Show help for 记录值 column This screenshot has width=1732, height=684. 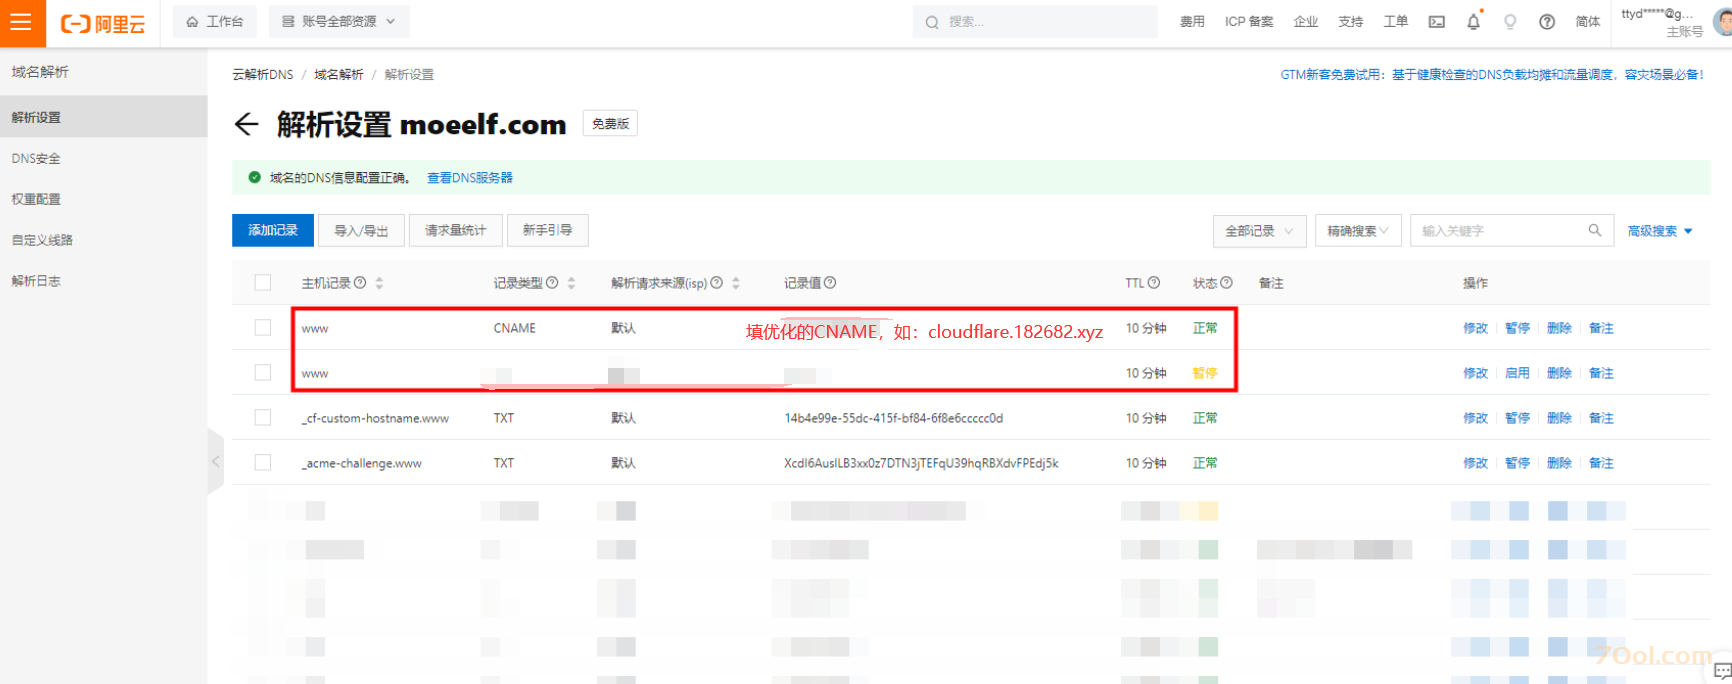(x=830, y=283)
